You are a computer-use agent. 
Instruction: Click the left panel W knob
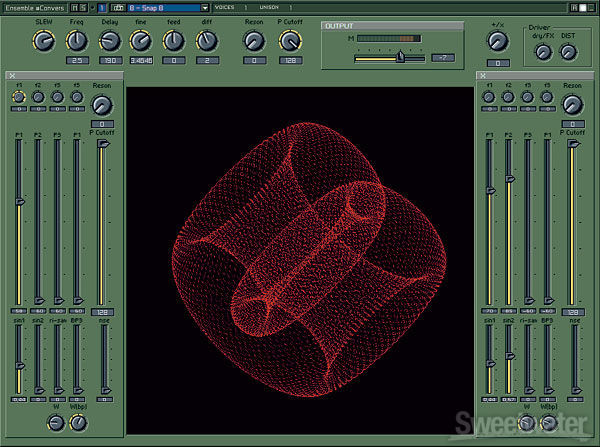click(x=55, y=423)
